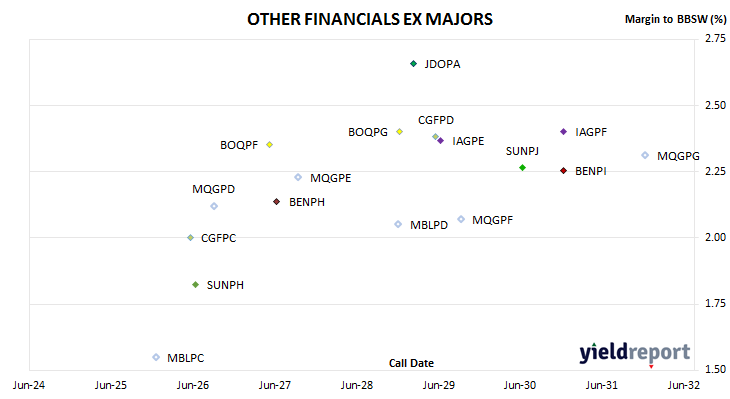This screenshot has height=399, width=730.
Task: Select the BOQPG data label text
Action: pos(368,132)
